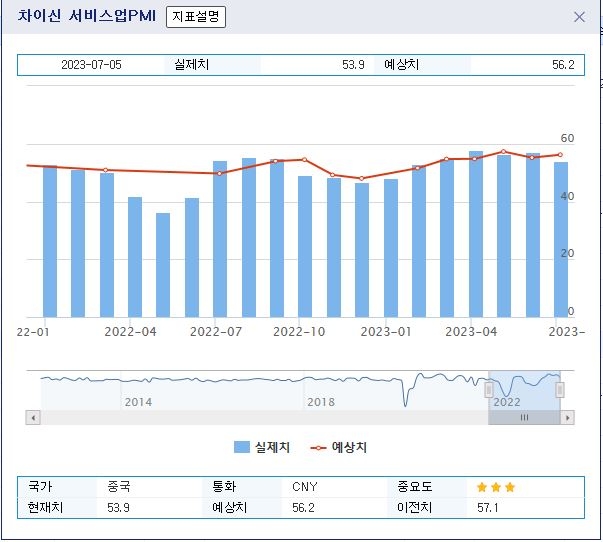The width and height of the screenshot is (603, 542).
Task: Click the rightmost blue bar at 2023-07
Action: pos(561,240)
